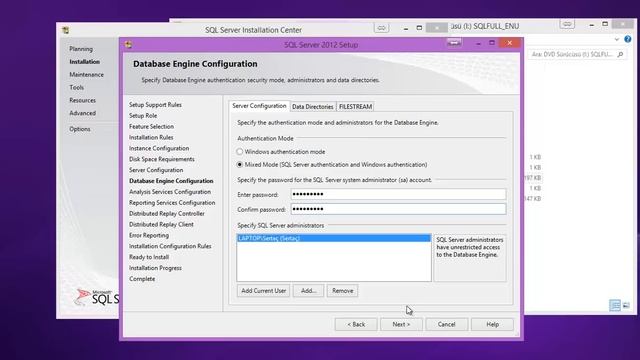The height and width of the screenshot is (360, 640).
Task: Select the Server Configuration tab
Action: coord(259,106)
